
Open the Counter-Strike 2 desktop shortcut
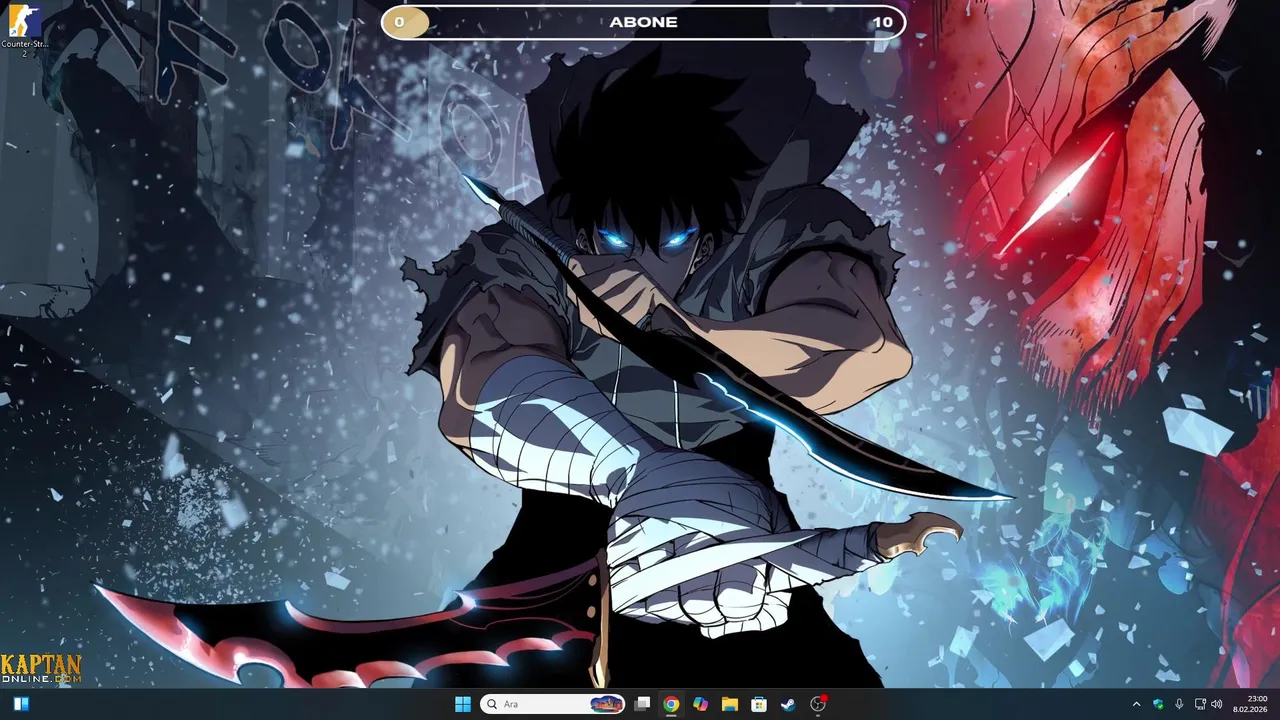coord(24,29)
